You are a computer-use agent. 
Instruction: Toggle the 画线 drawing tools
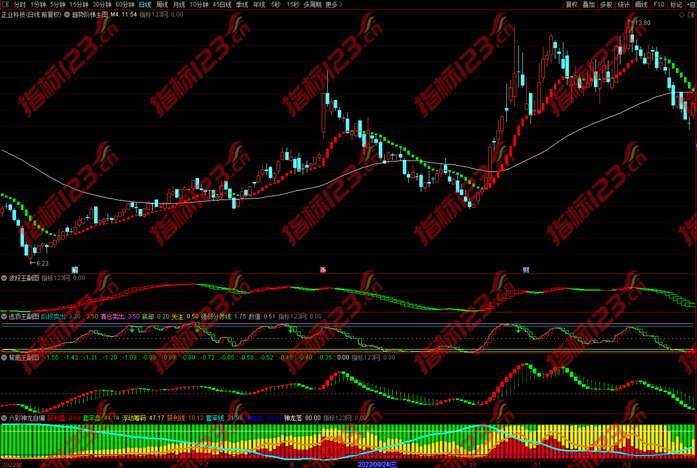pyautogui.click(x=640, y=4)
